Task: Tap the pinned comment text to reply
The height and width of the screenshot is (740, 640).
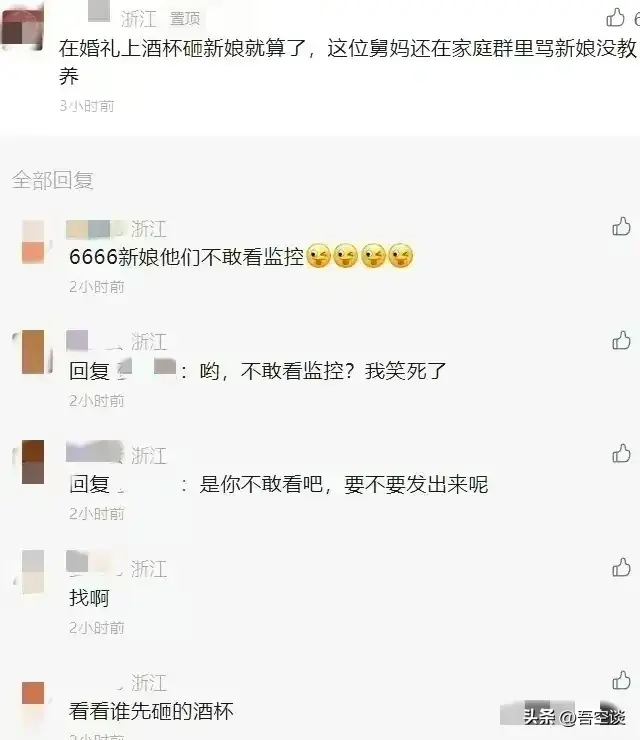Action: coord(348,62)
